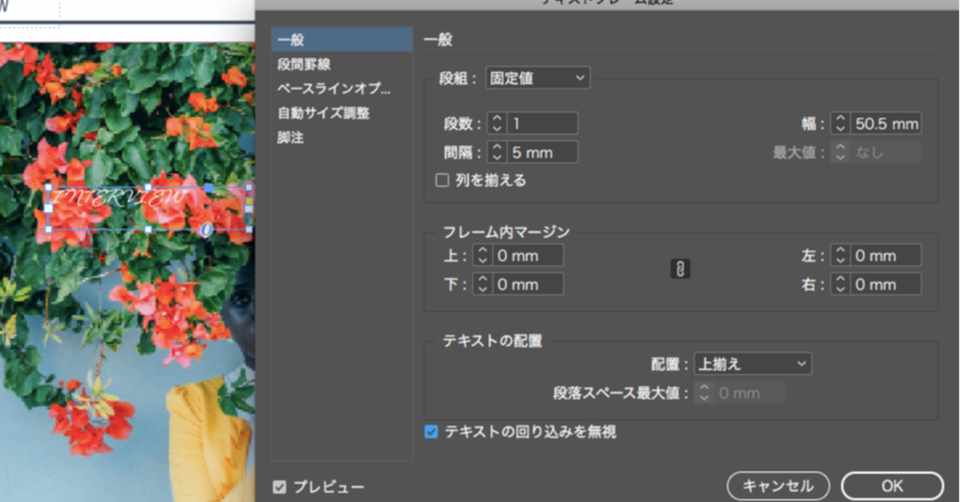960x502 pixels.
Task: Click the 間隔 stepper arrows
Action: pyautogui.click(x=497, y=152)
